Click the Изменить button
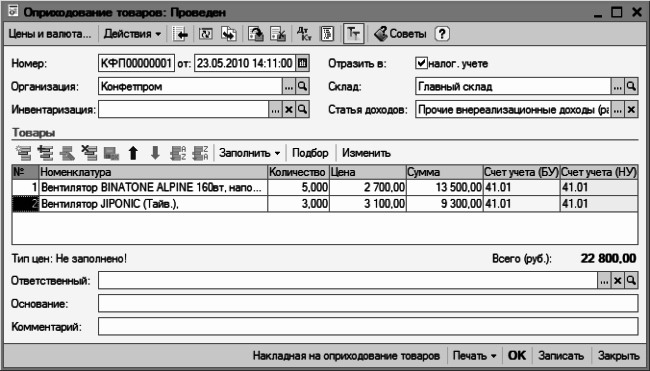Image resolution: width=650 pixels, height=371 pixels. (x=366, y=153)
